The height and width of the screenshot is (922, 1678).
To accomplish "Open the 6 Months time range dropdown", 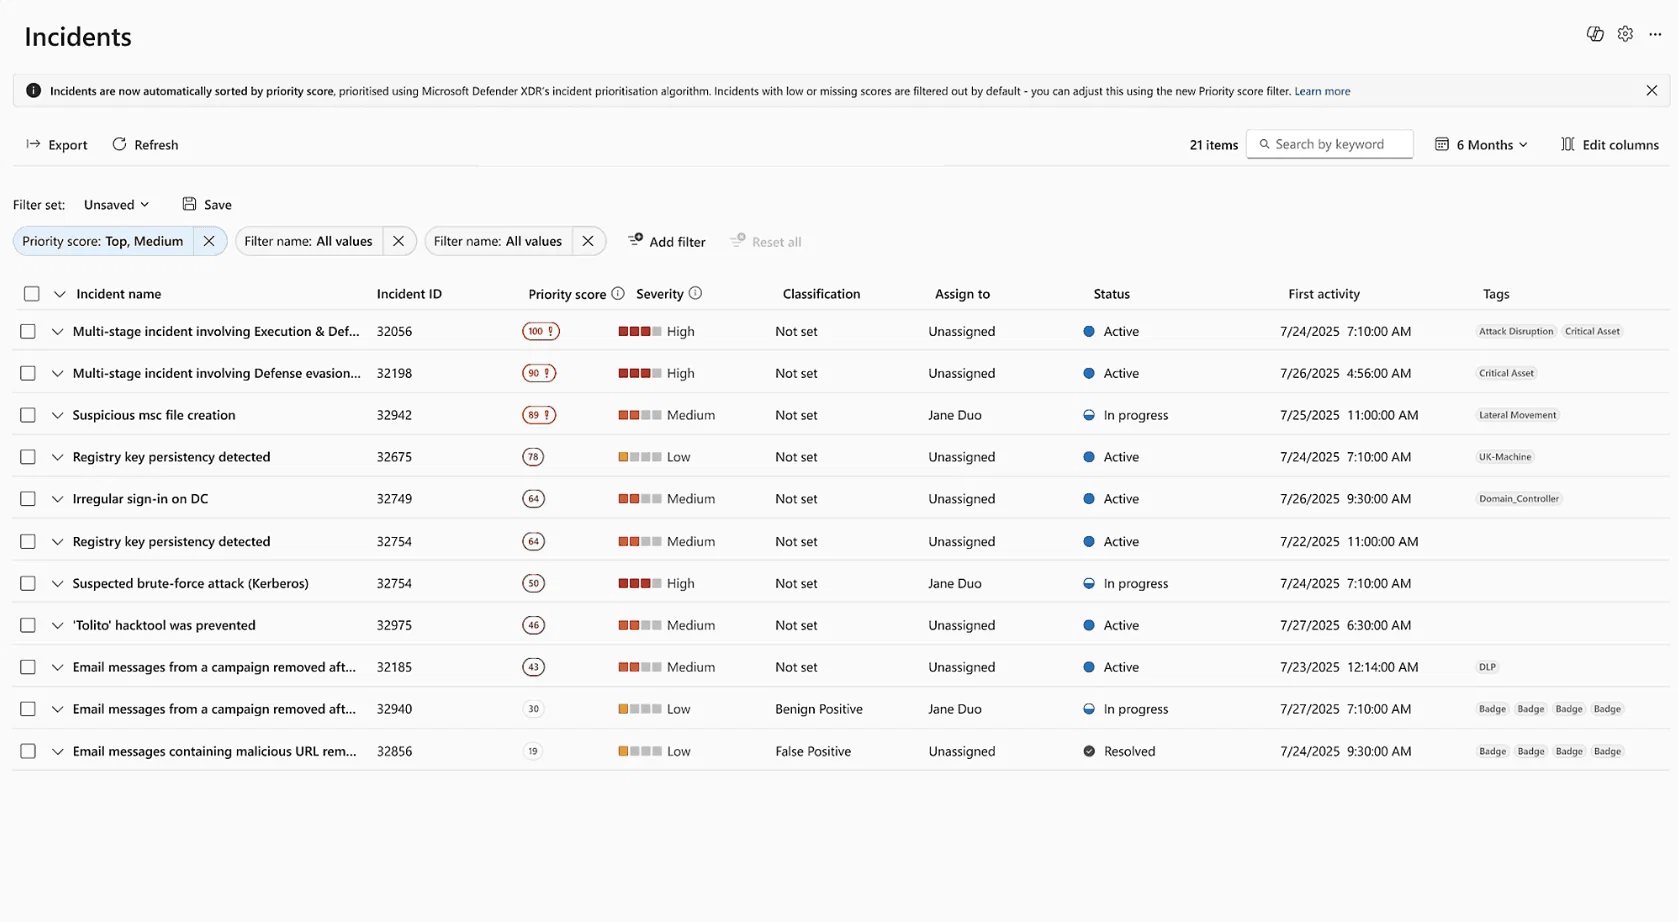I will 1482,144.
